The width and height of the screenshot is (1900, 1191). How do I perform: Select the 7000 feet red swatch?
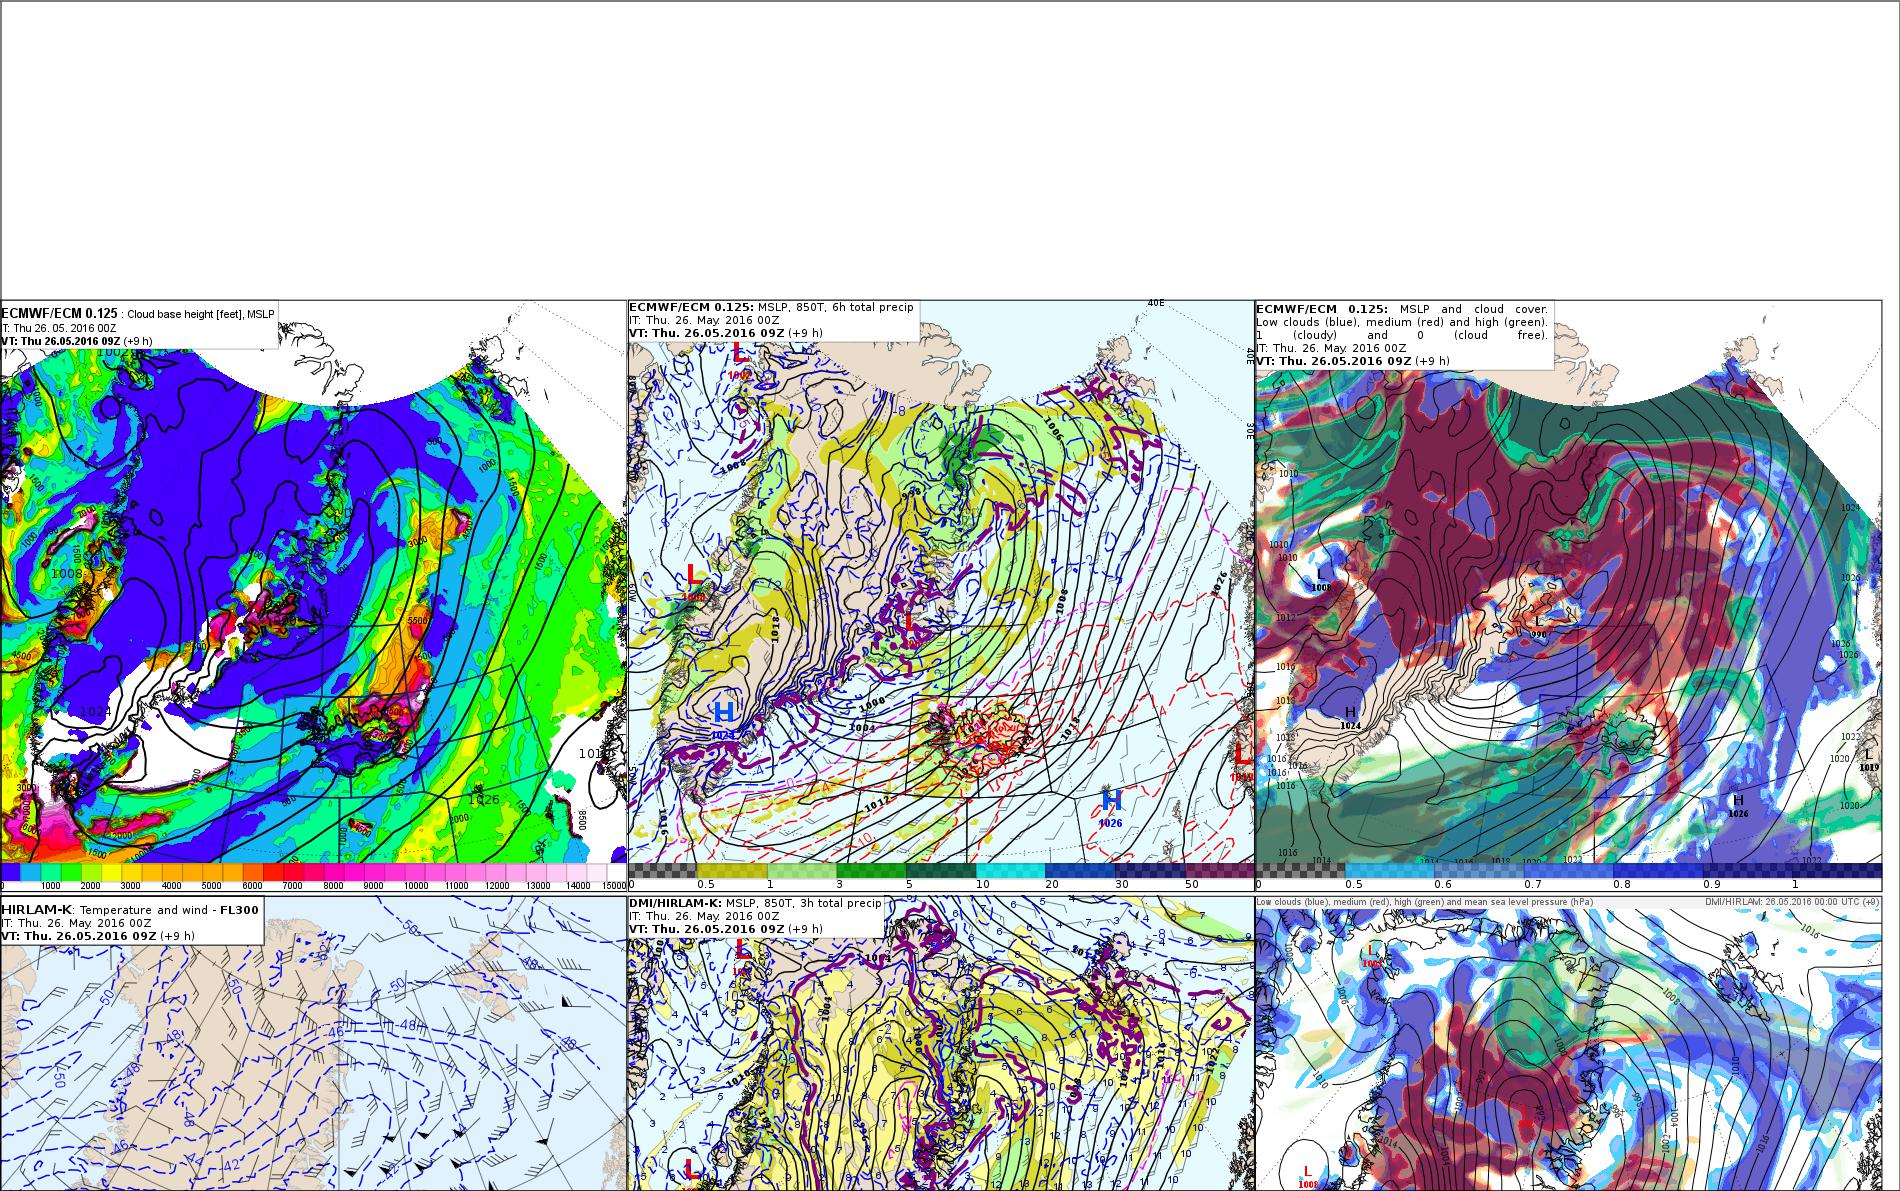click(294, 873)
